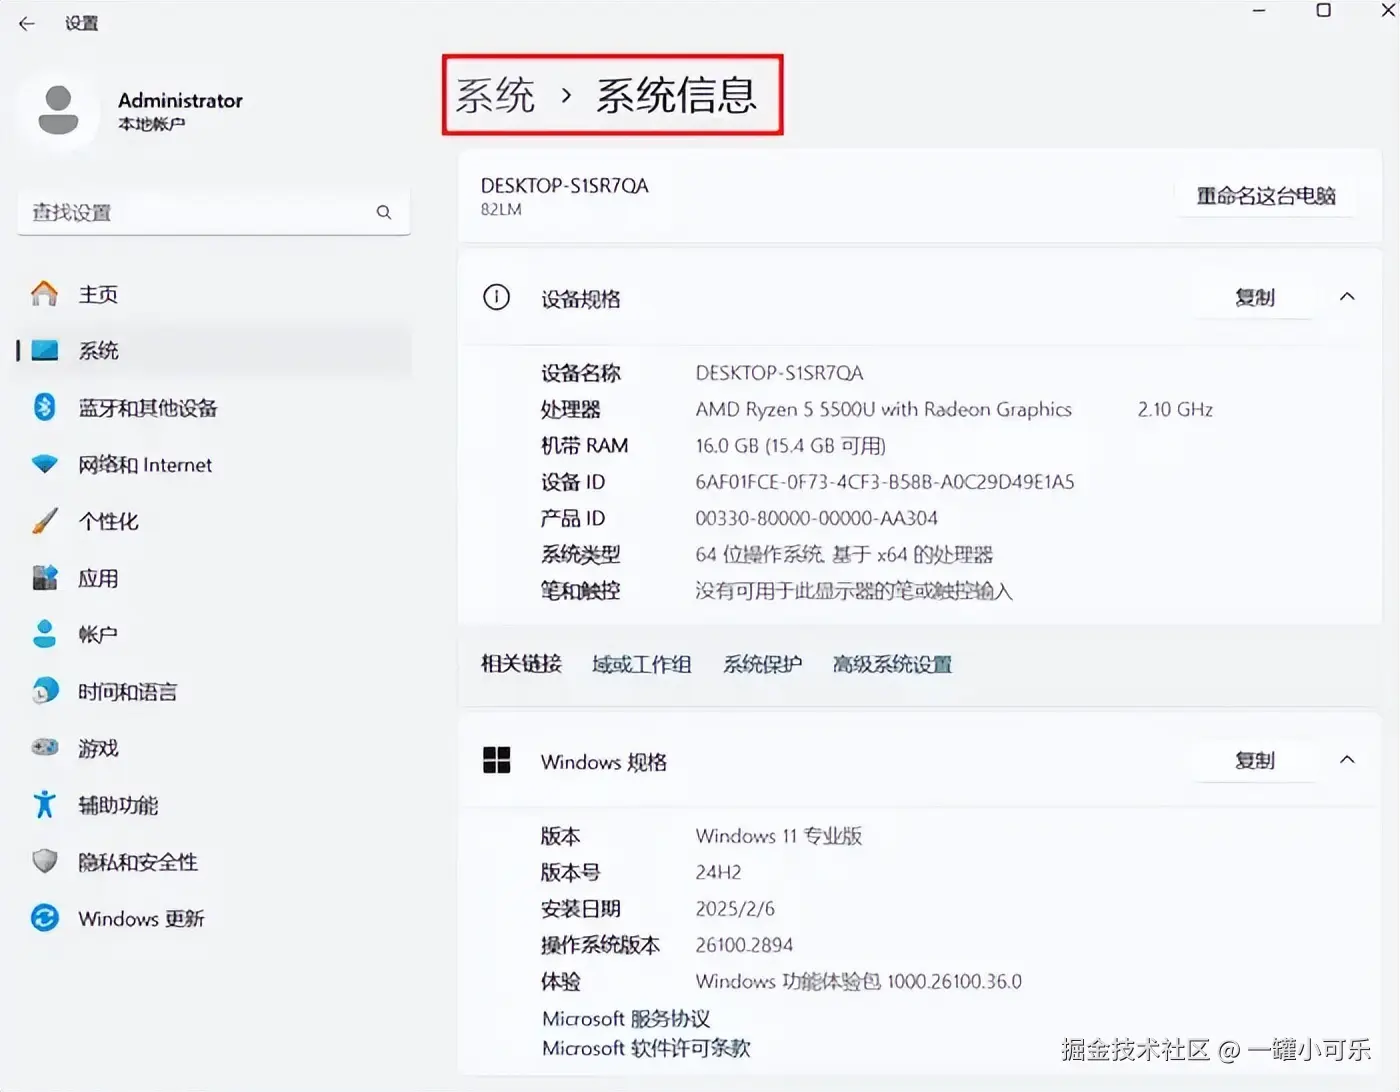The width and height of the screenshot is (1400, 1092).
Task: Collapse the Windows 规格 section chevron
Action: 1347,760
